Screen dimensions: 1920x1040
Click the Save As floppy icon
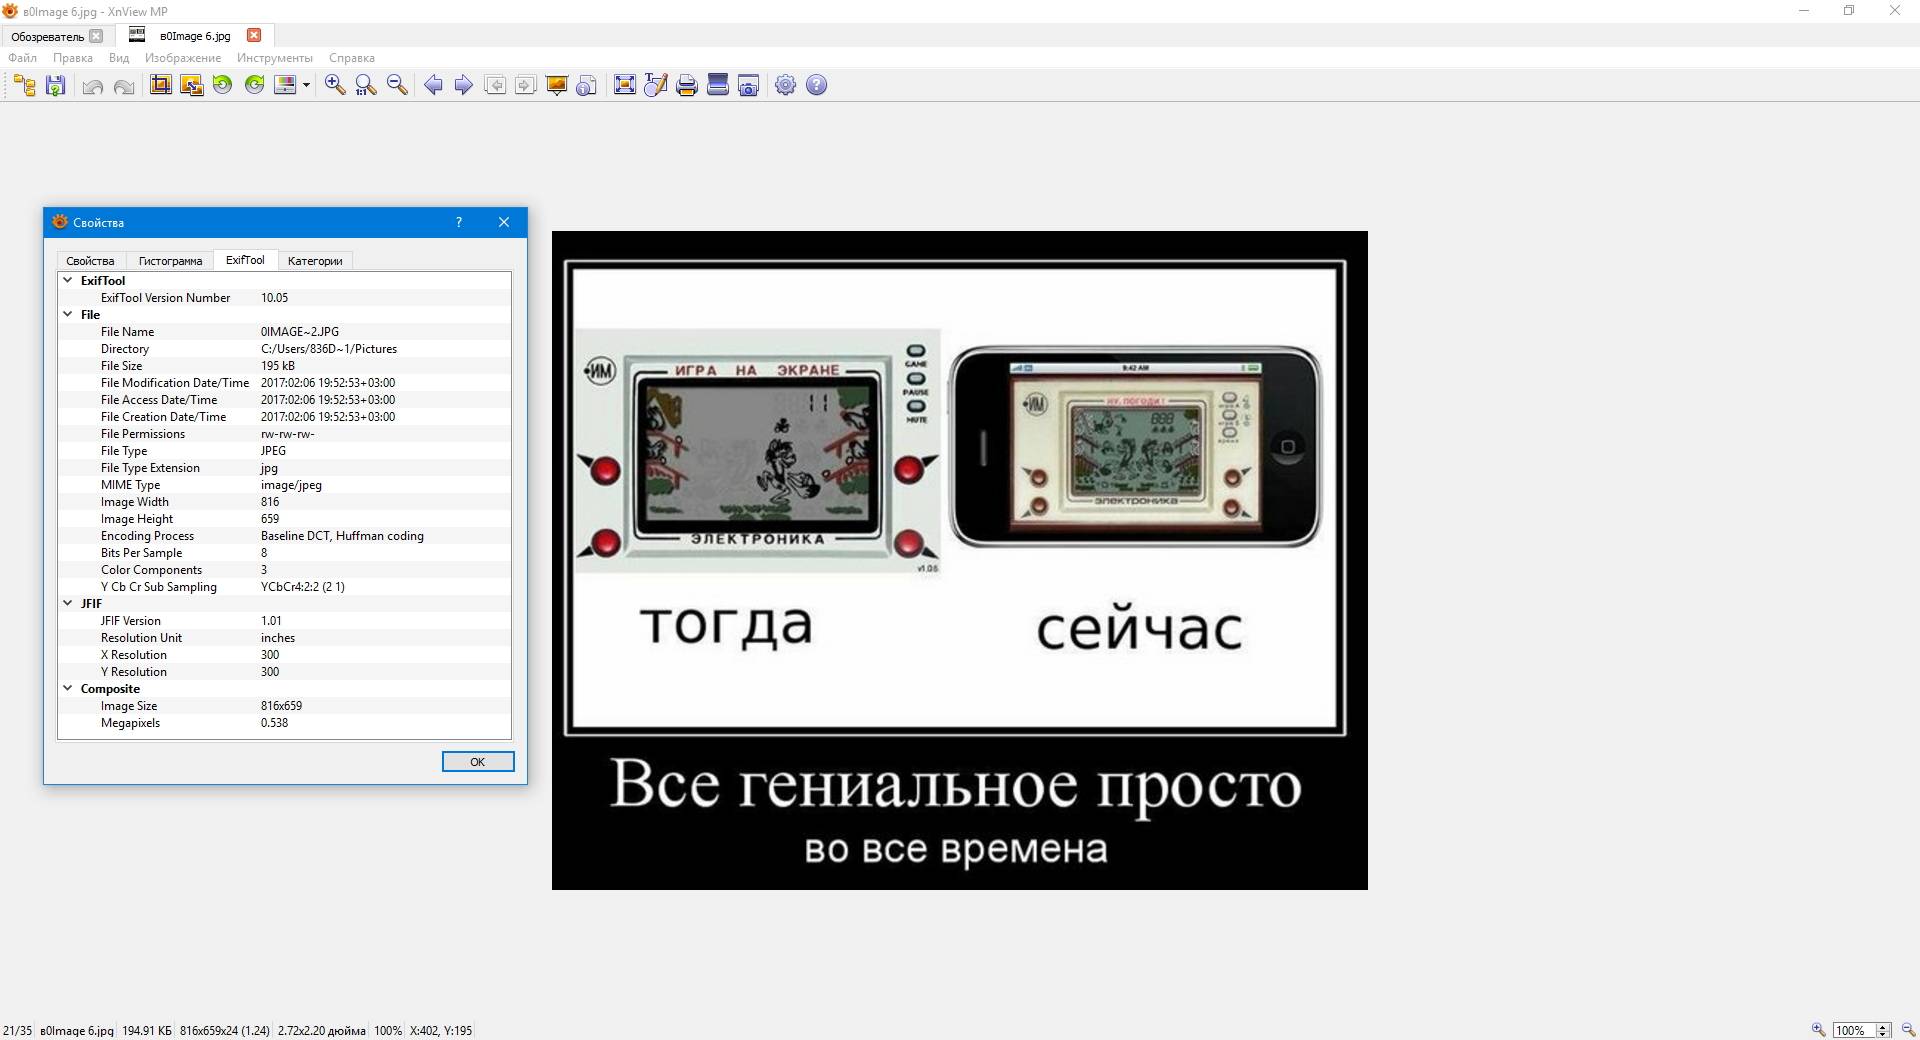click(56, 85)
